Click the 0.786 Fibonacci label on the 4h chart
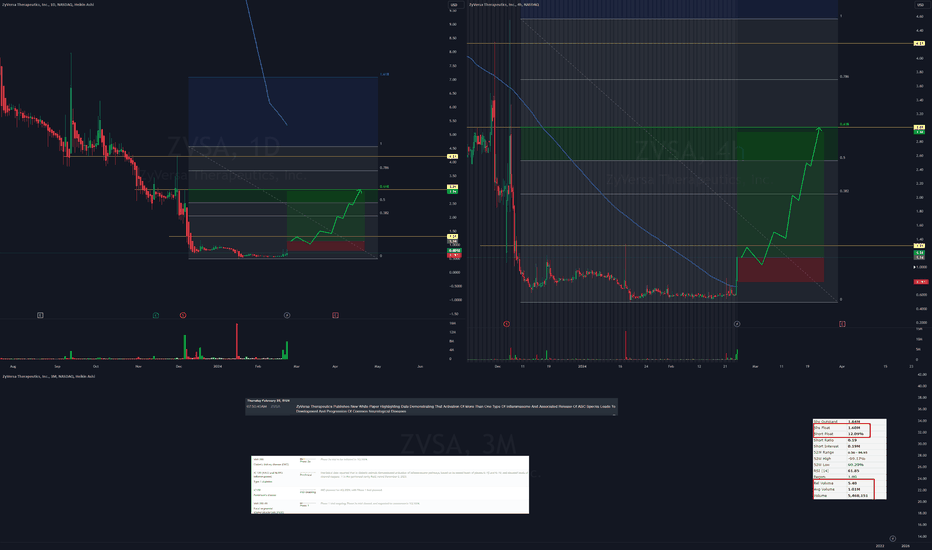932x550 pixels. pos(844,77)
